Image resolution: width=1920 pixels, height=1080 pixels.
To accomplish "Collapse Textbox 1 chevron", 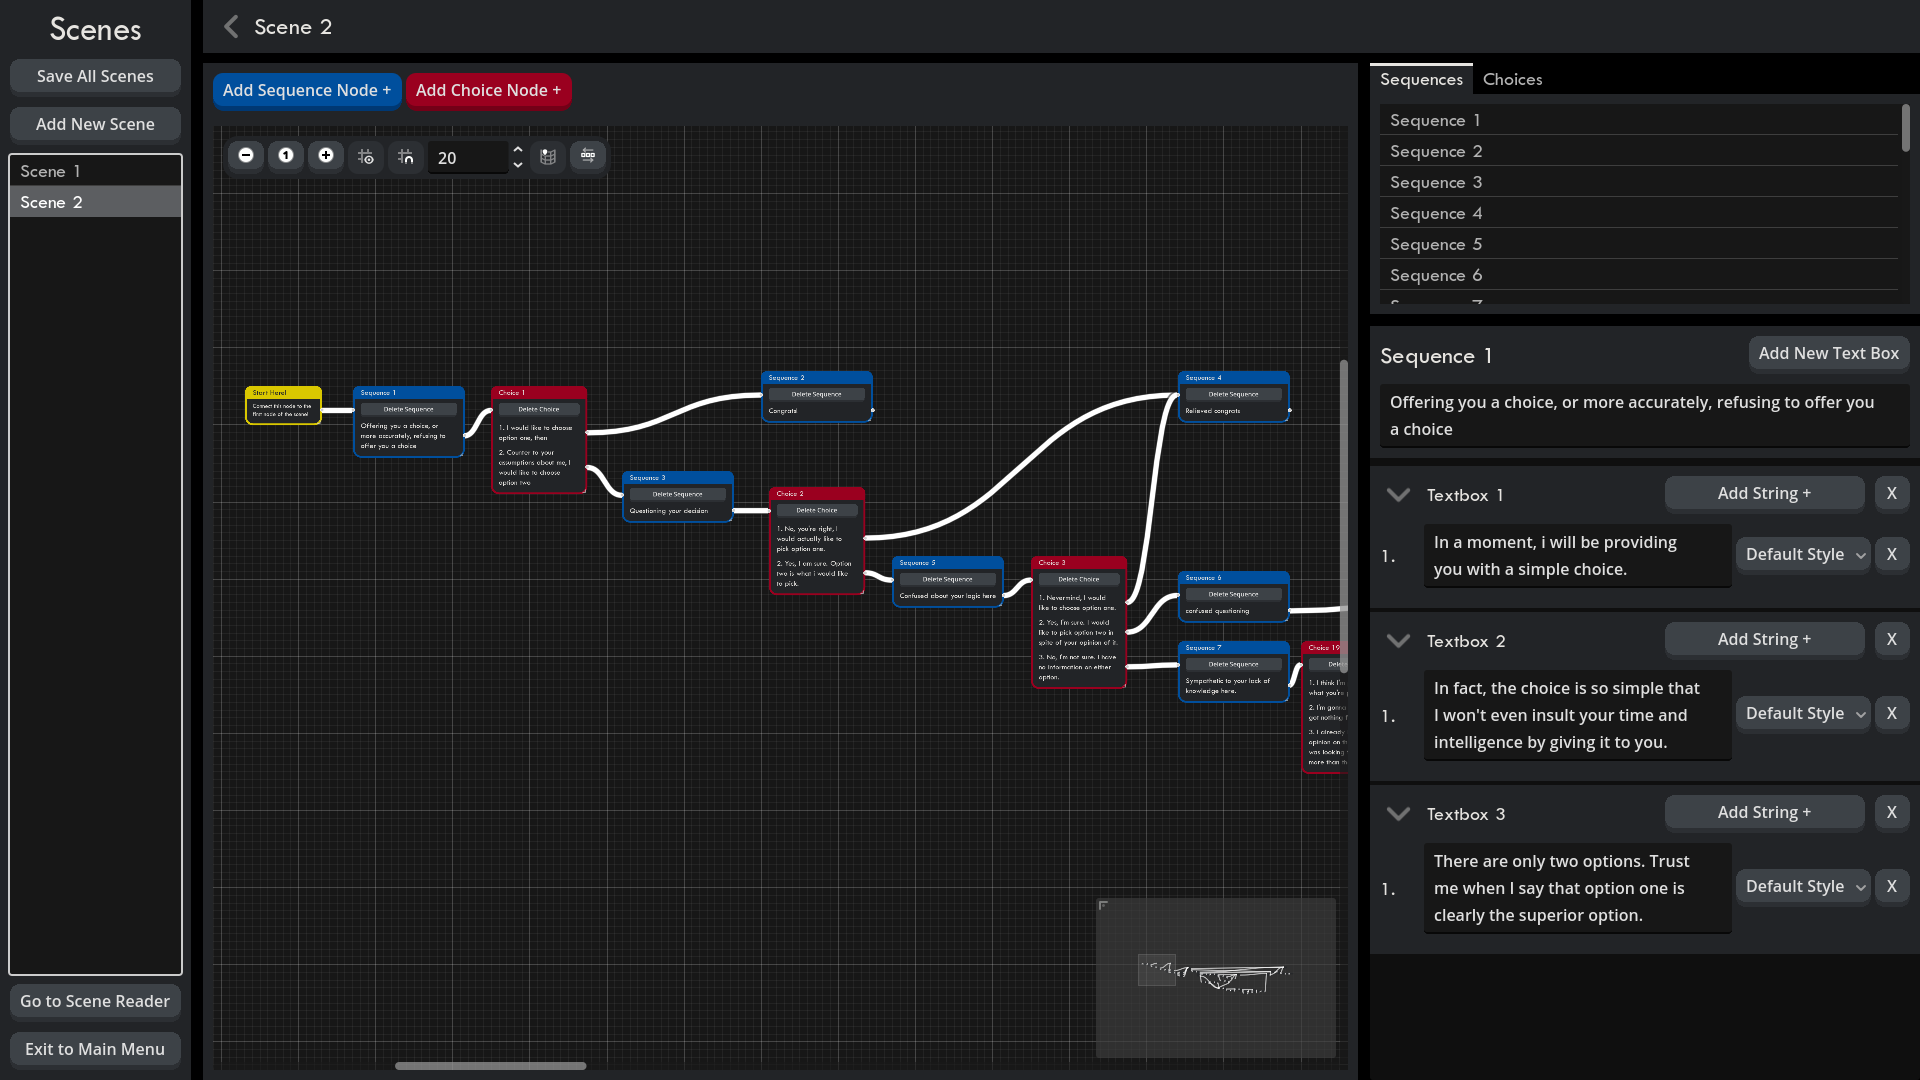I will click(x=1398, y=495).
